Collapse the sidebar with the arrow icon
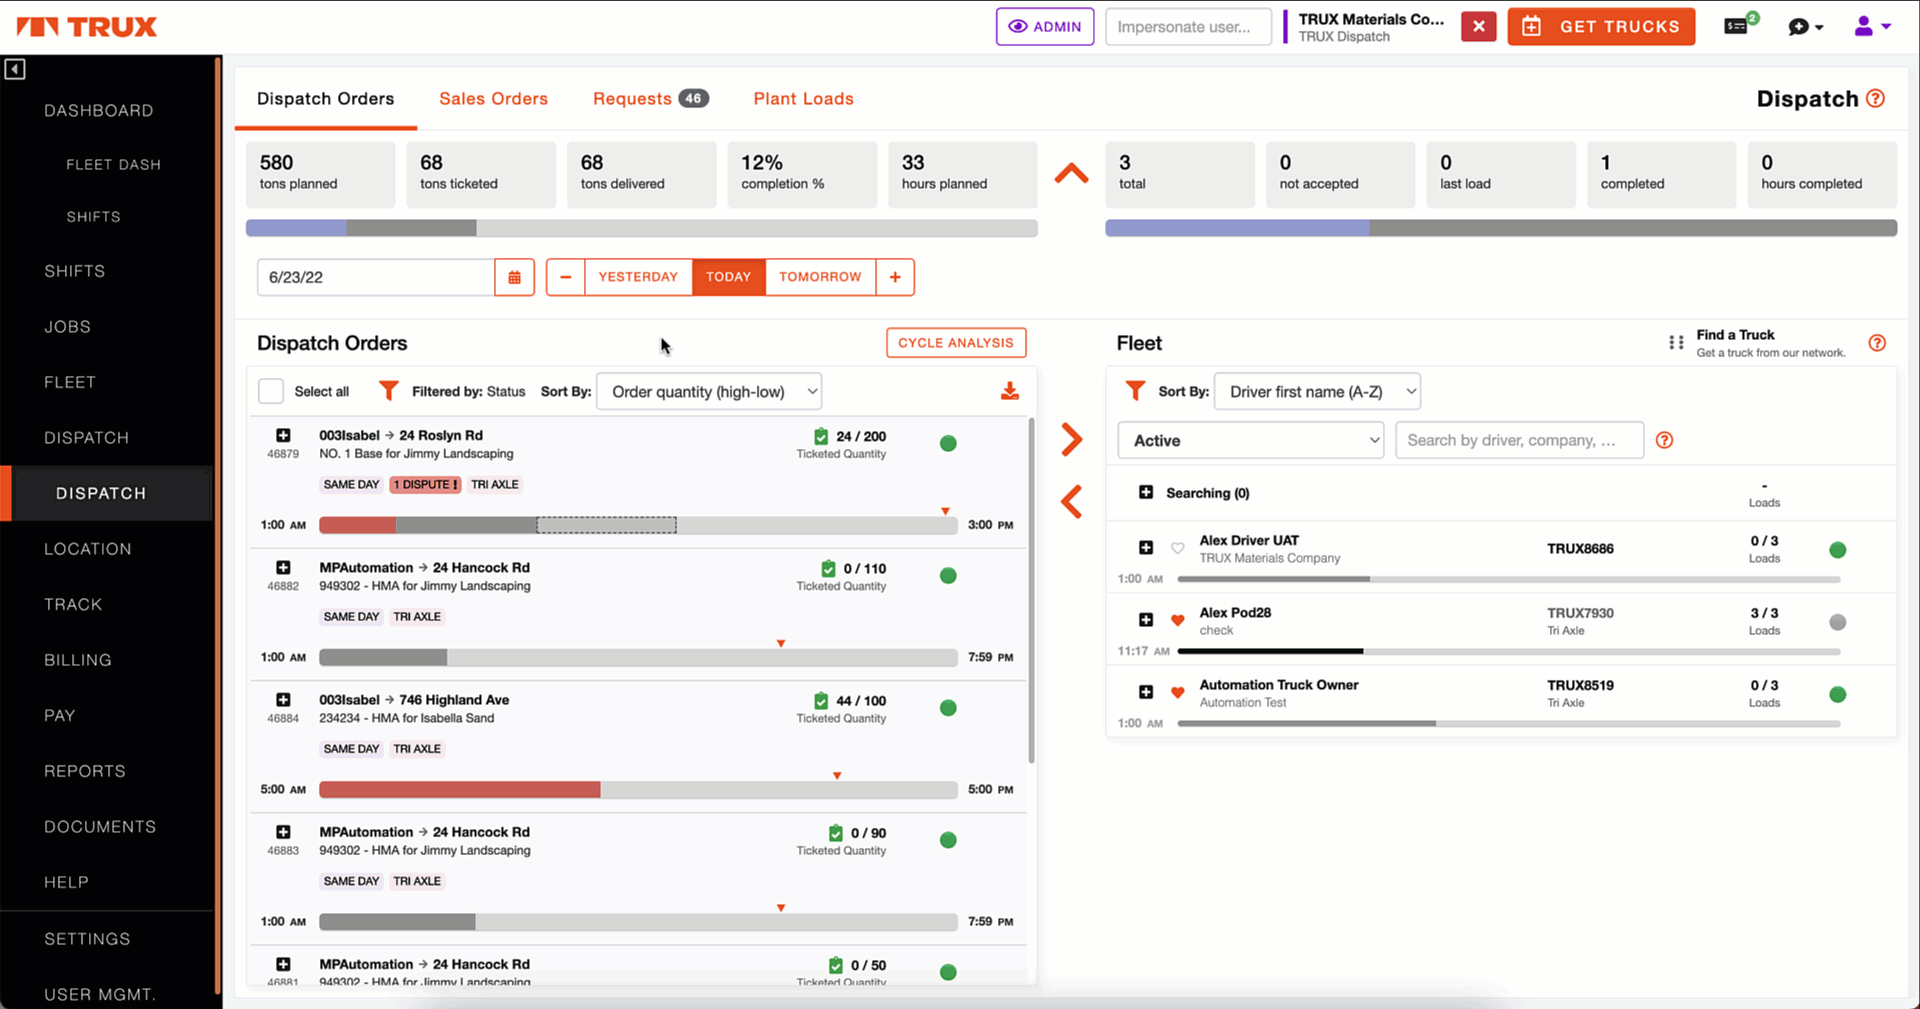 [15, 69]
